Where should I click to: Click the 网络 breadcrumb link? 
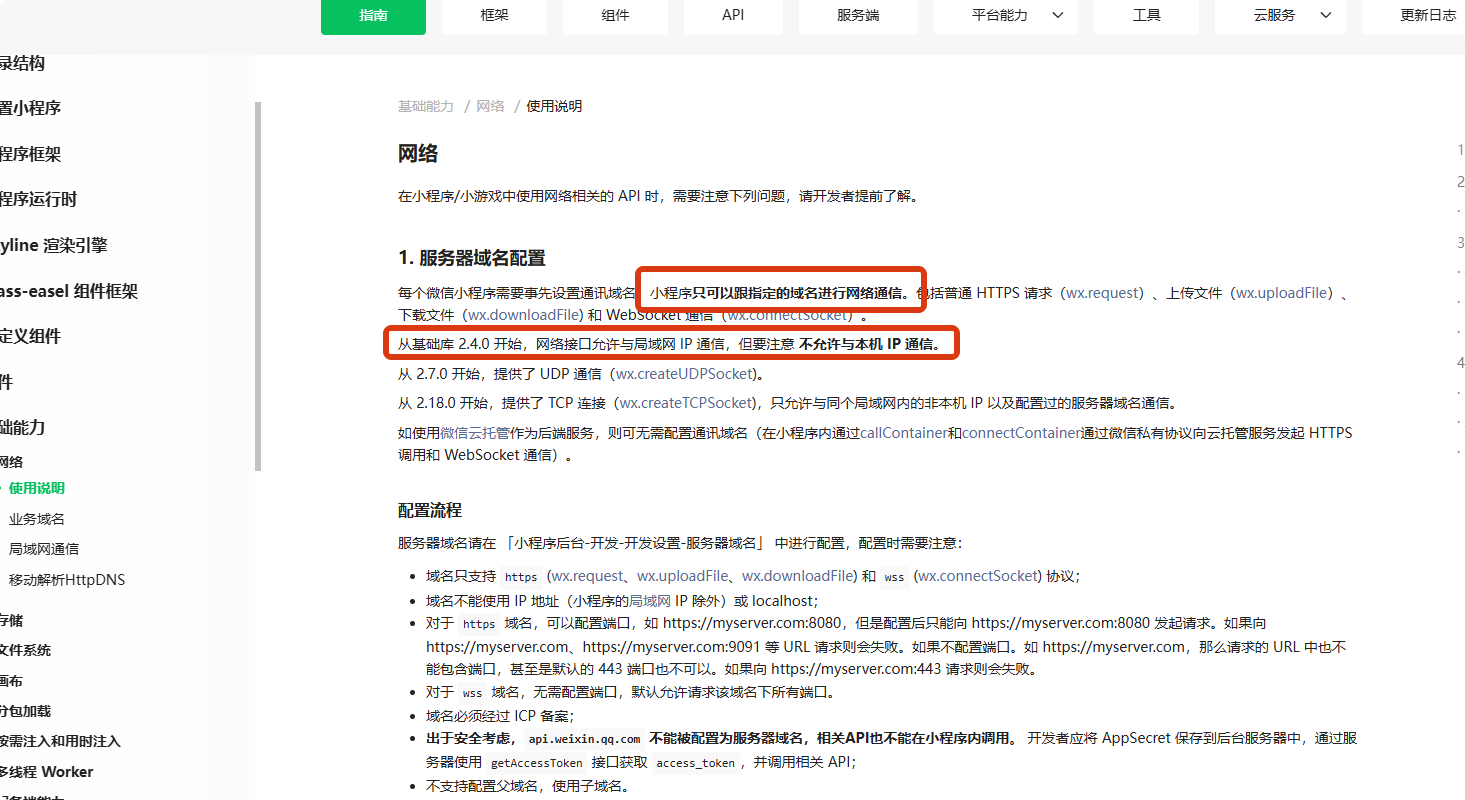[x=490, y=106]
